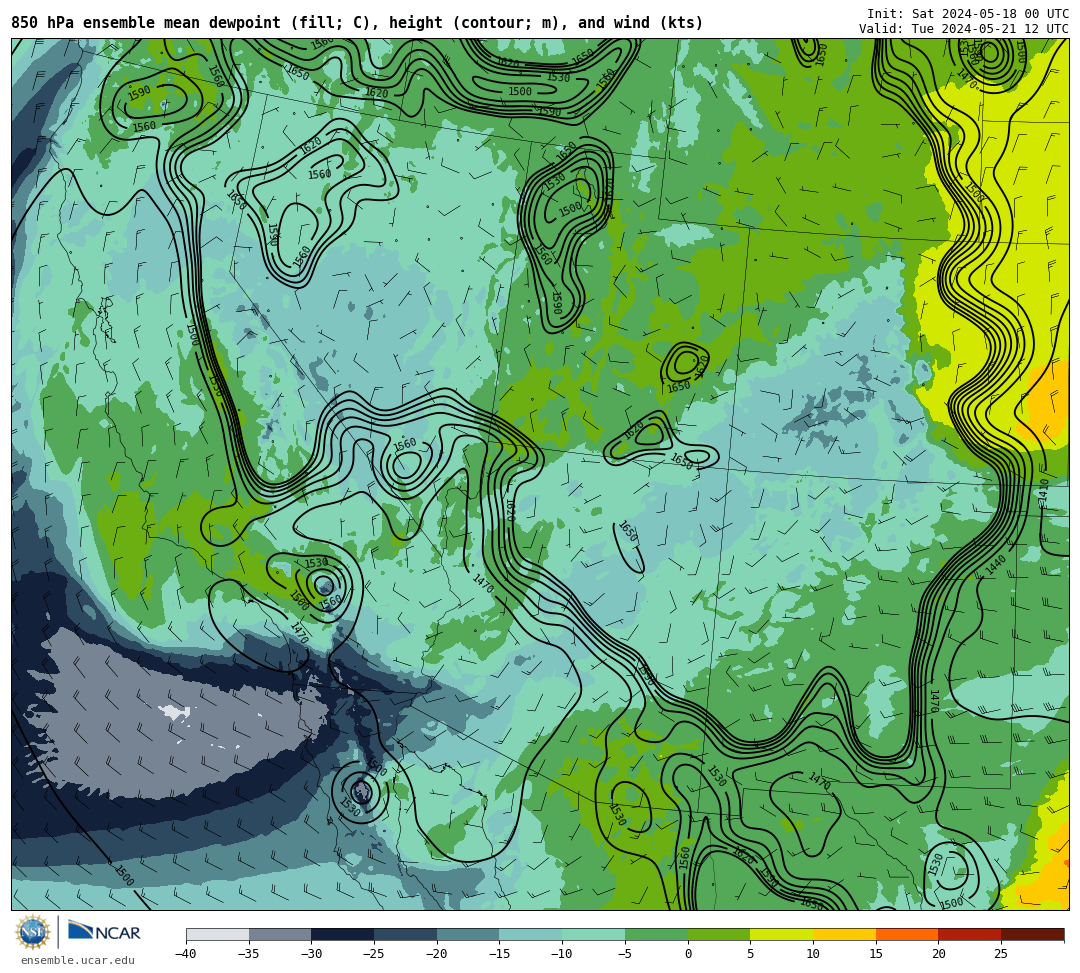This screenshot has height=973, width=1080.
Task: Select the Valid date text
Action: click(964, 28)
